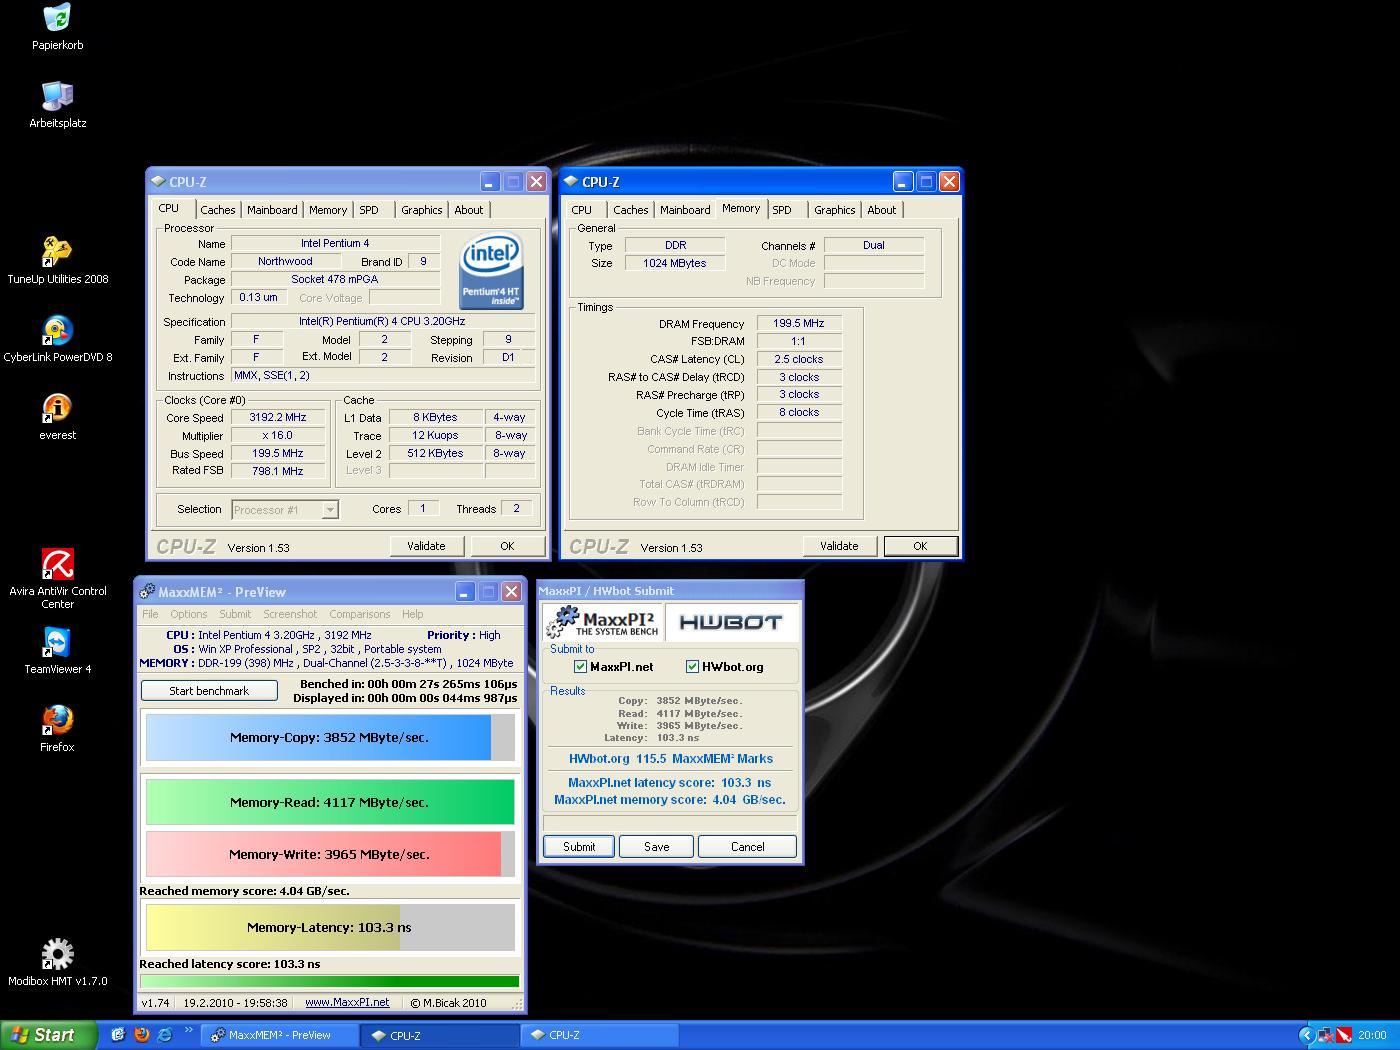Click Validate in left CPU-Z window
The image size is (1400, 1050).
426,546
